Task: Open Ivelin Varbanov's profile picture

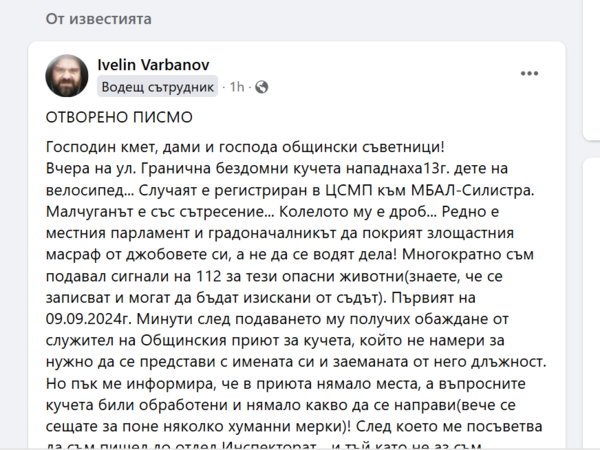Action: pyautogui.click(x=67, y=75)
